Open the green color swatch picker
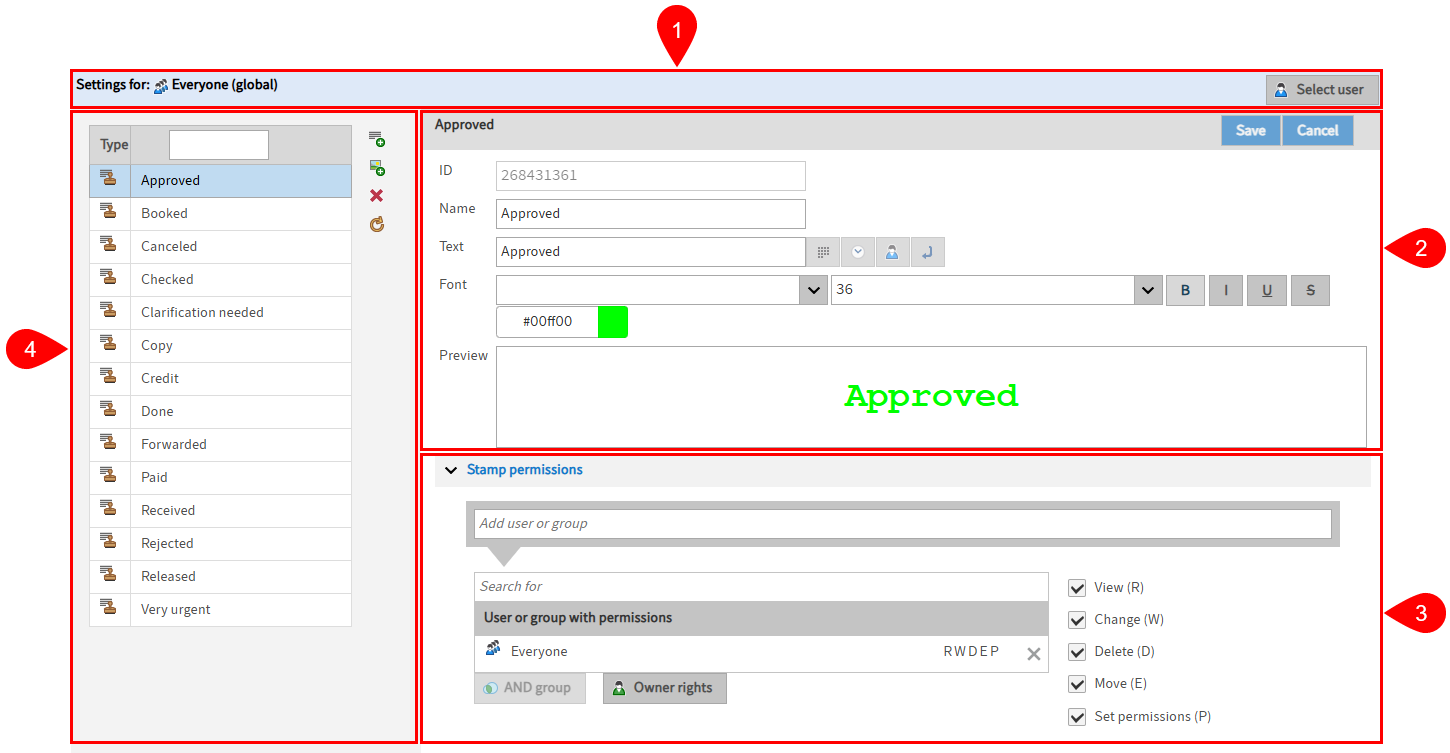Screen dimensions: 1450x753 (x=612, y=322)
